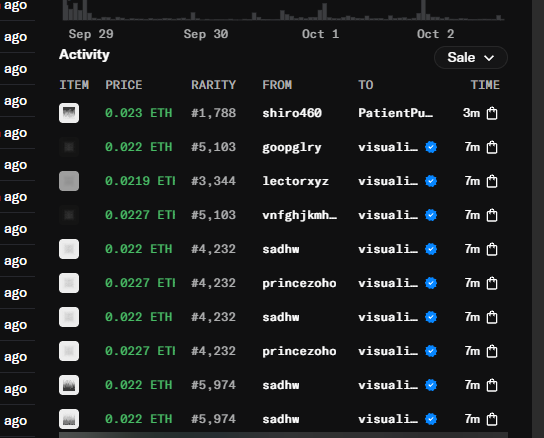Screen dimensions: 544x438
Task: Click the RARITY column header
Action: tap(213, 85)
